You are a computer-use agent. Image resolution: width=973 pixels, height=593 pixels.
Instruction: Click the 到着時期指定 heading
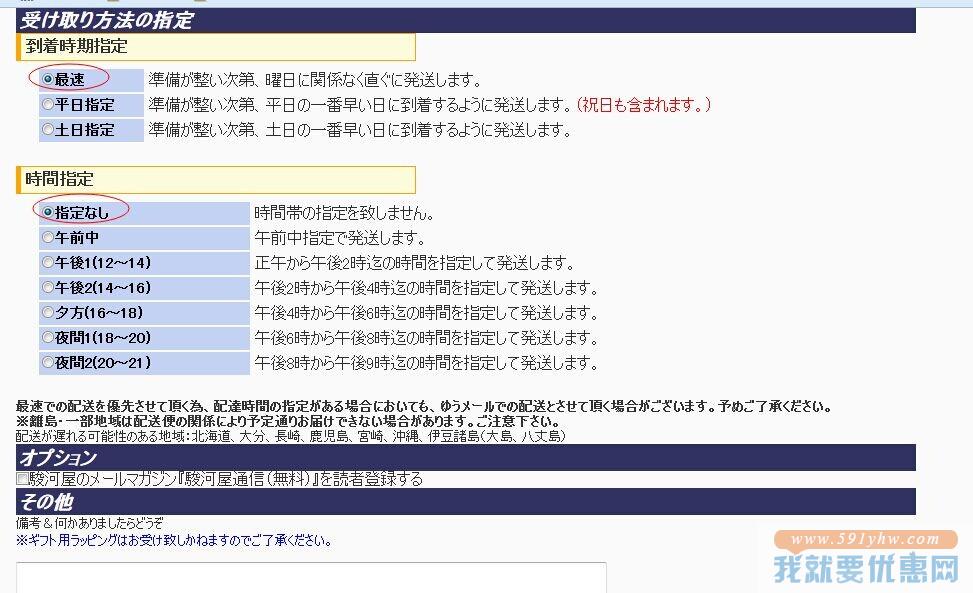pos(215,47)
